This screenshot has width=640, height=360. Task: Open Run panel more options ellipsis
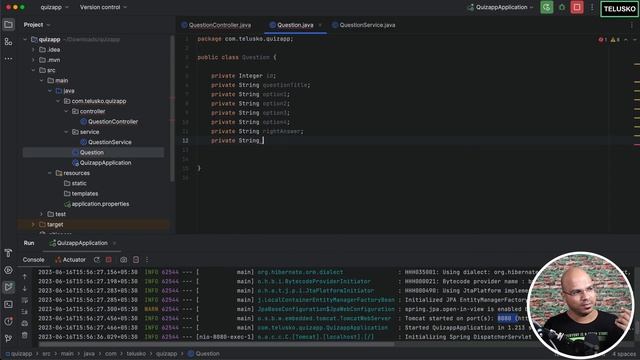coord(147,260)
